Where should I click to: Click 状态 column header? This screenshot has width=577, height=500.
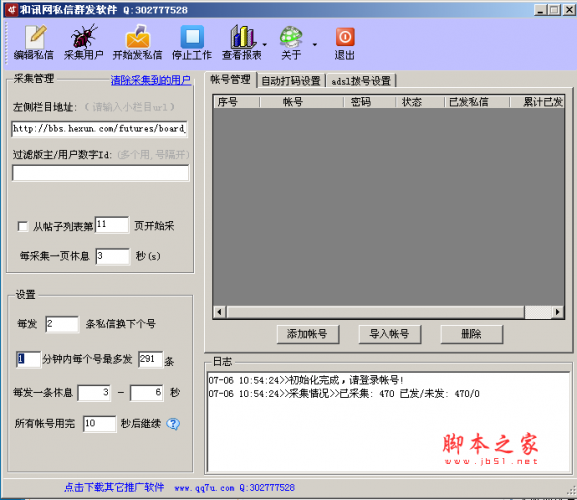420,102
